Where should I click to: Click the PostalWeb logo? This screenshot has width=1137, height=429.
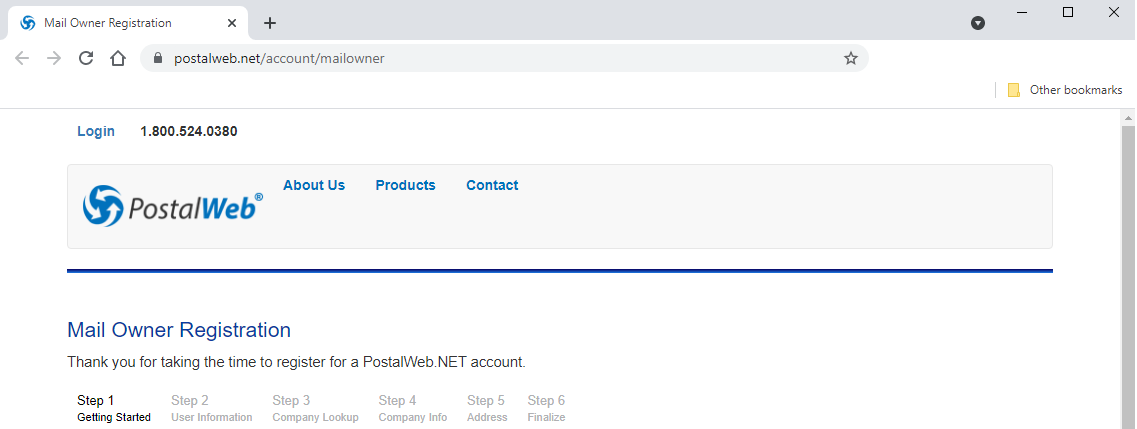coord(173,206)
